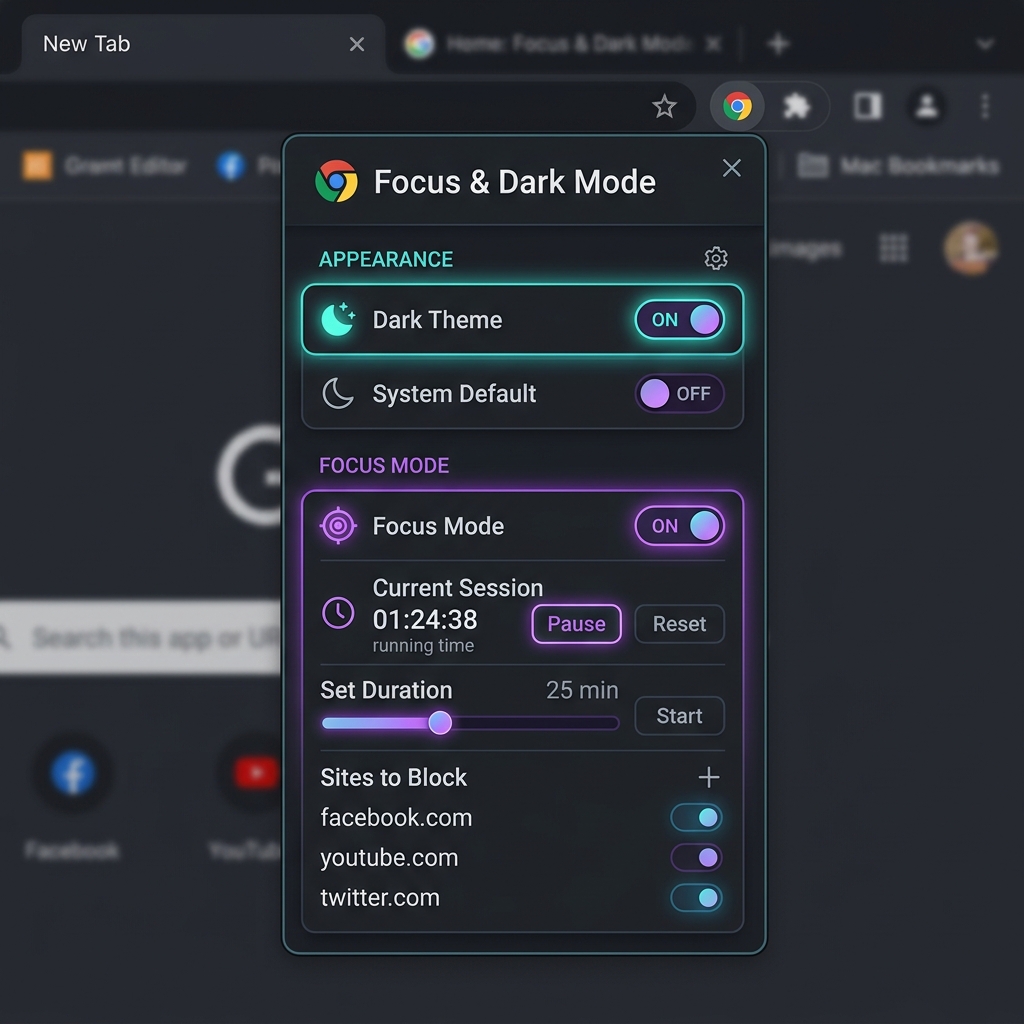Reset the current session timer
1024x1024 pixels.
pos(679,624)
